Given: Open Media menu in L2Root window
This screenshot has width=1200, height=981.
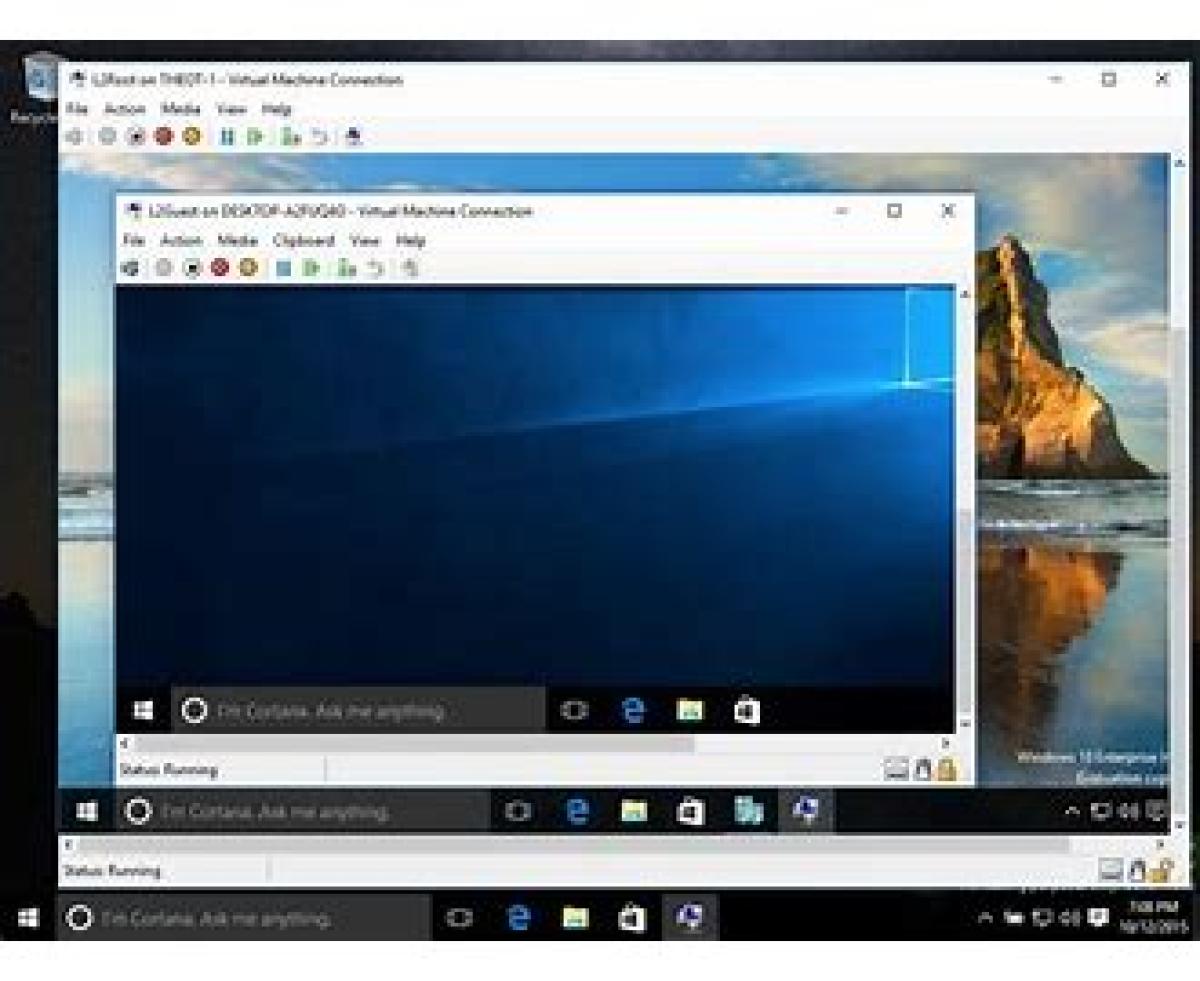Looking at the screenshot, I should (x=180, y=109).
